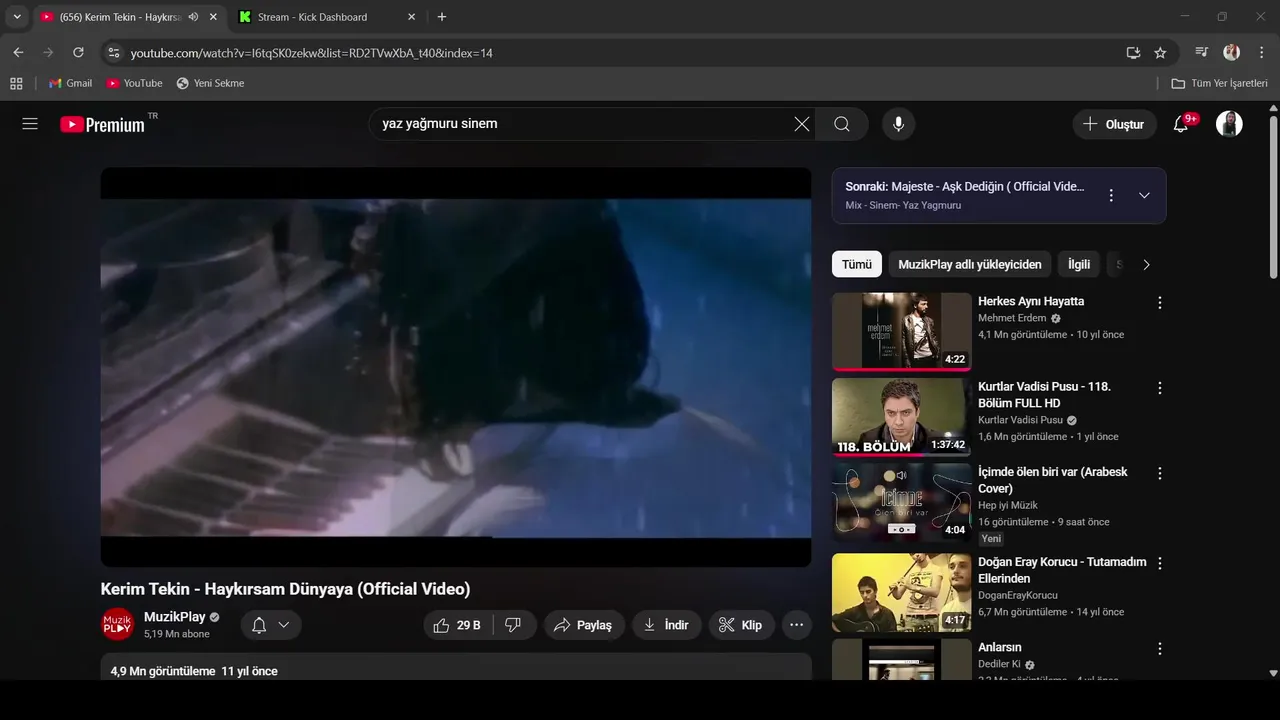1280x720 pixels.
Task: Open the MuzikPlay channel avatar
Action: 118,624
